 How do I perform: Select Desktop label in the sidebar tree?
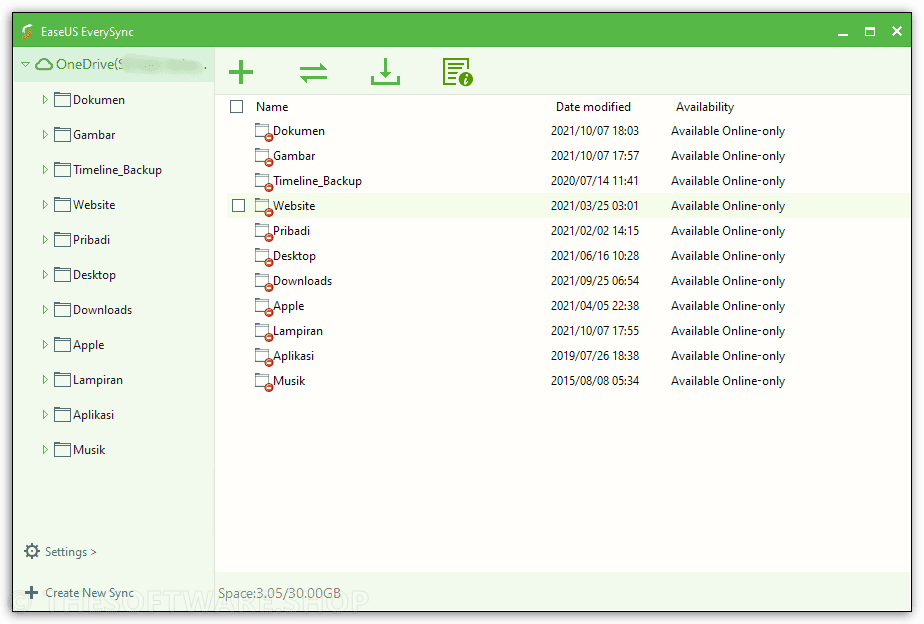(x=94, y=275)
